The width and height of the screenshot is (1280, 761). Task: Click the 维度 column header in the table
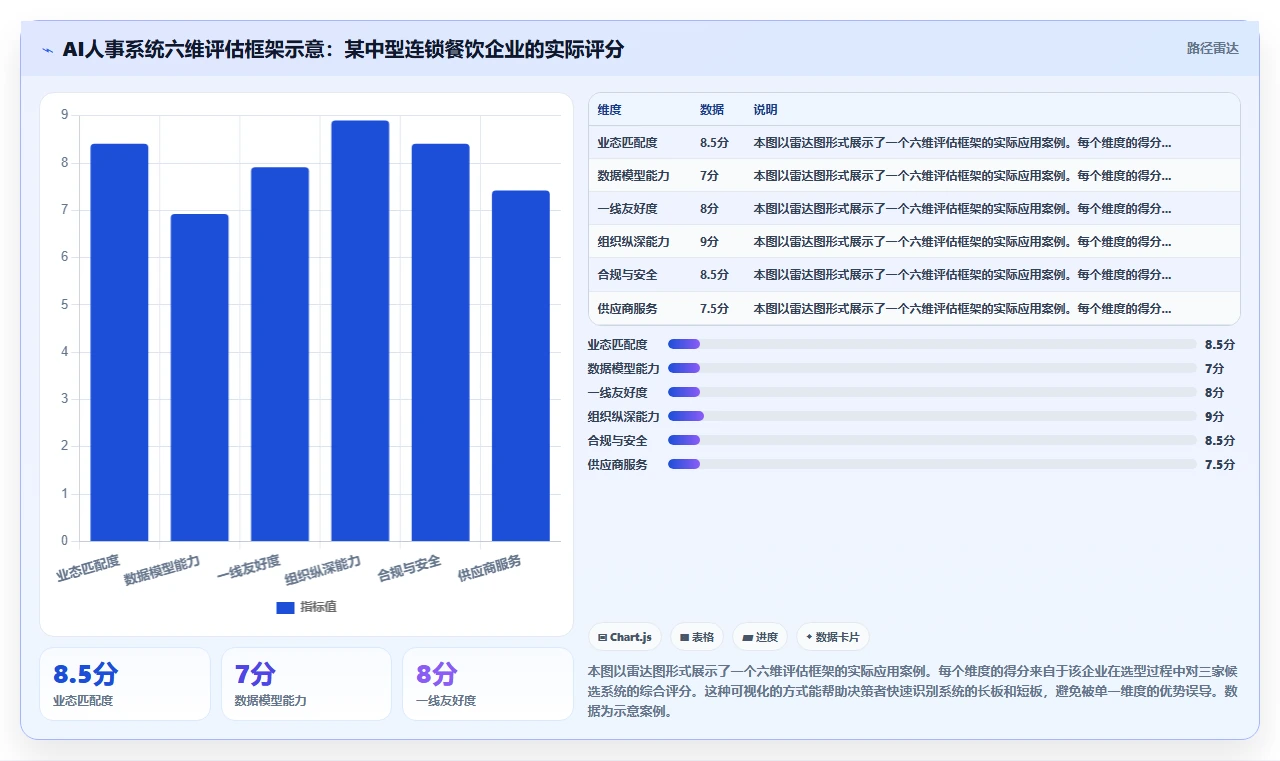point(610,110)
